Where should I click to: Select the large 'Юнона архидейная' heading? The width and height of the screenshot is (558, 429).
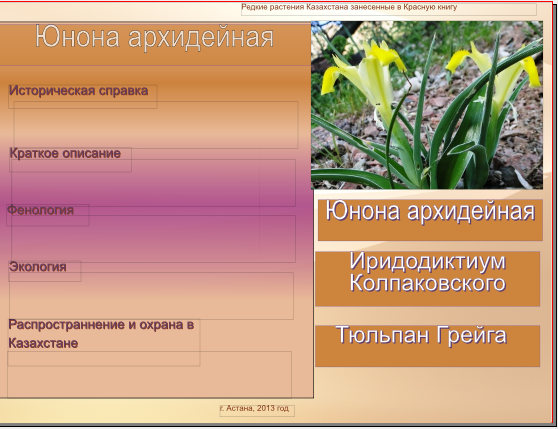coord(154,38)
